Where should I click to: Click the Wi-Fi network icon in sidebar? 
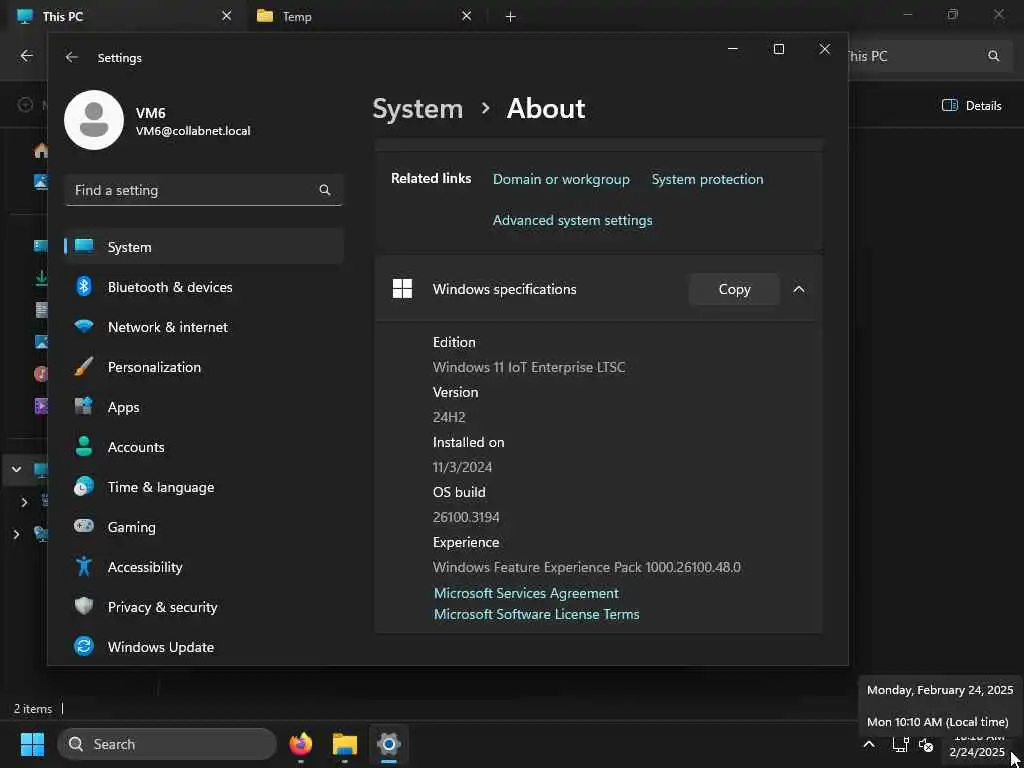pyautogui.click(x=84, y=327)
